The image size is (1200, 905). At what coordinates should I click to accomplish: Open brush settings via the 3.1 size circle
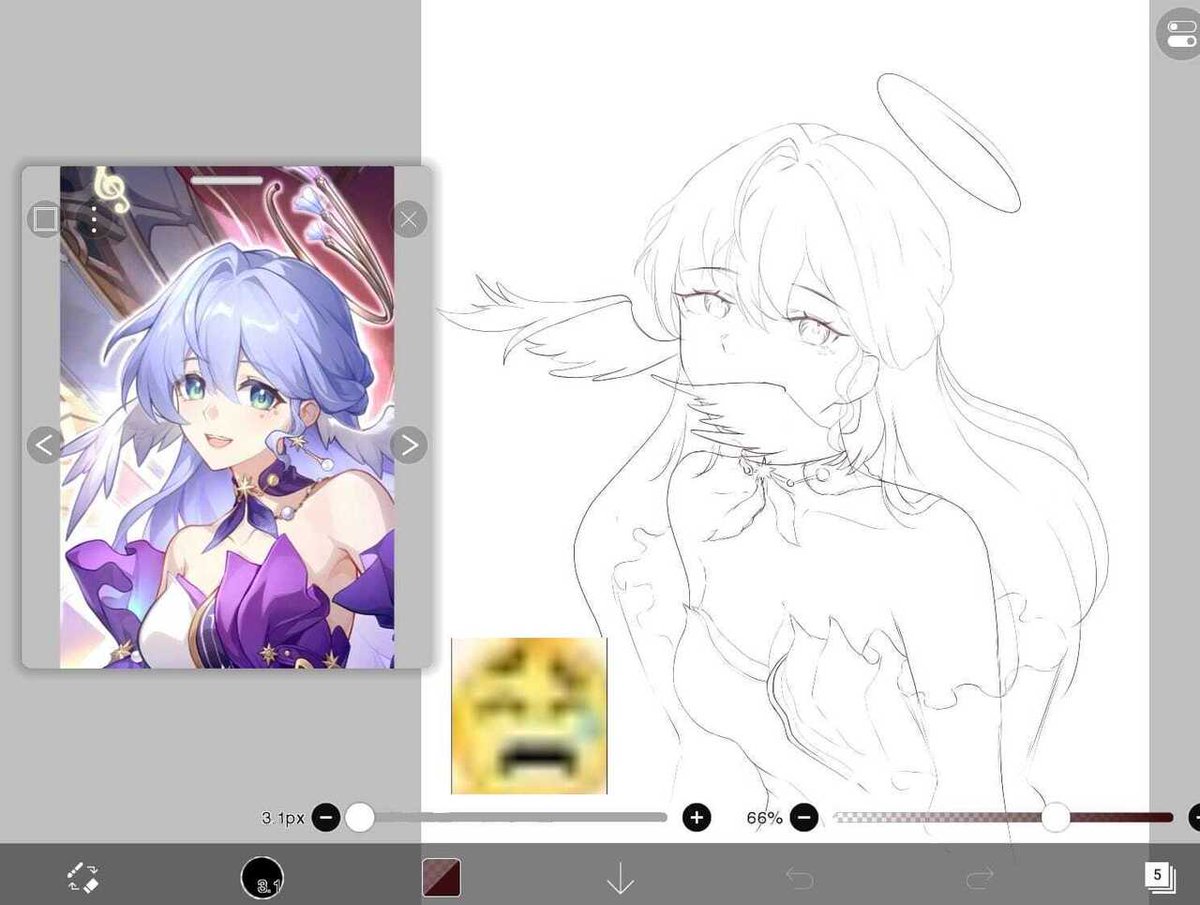pyautogui.click(x=263, y=877)
